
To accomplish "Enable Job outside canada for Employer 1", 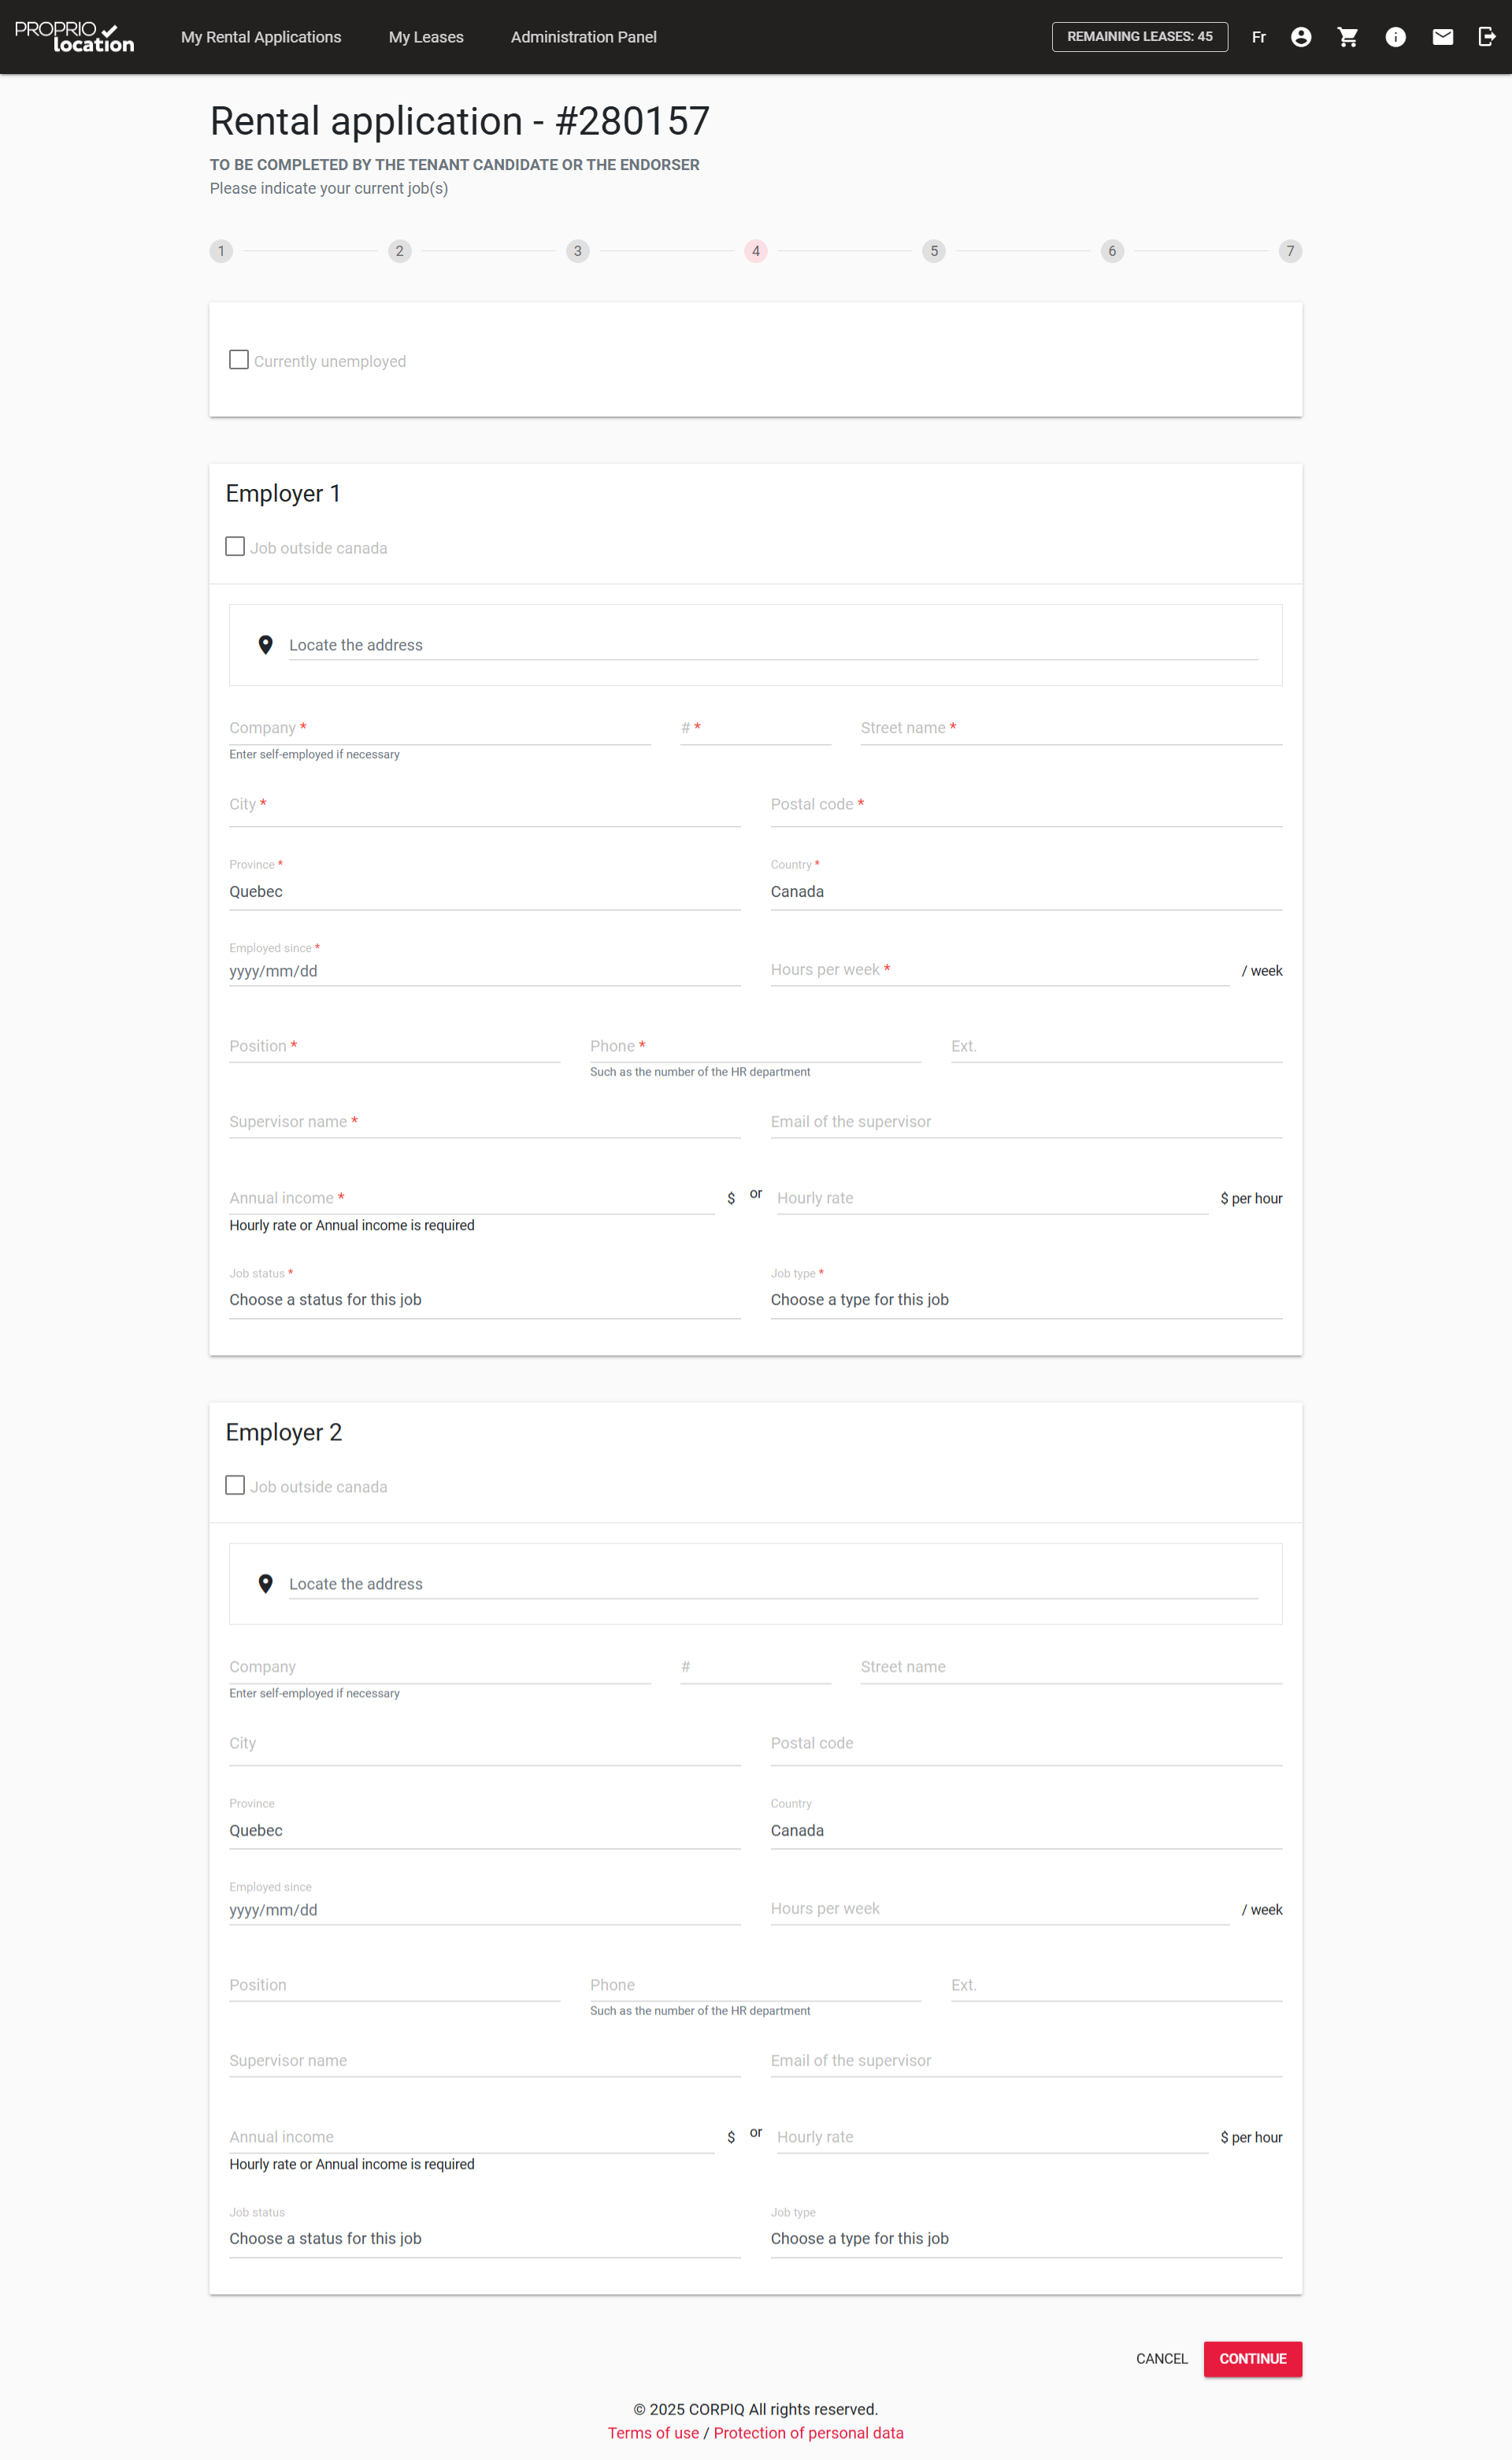I will click(235, 547).
